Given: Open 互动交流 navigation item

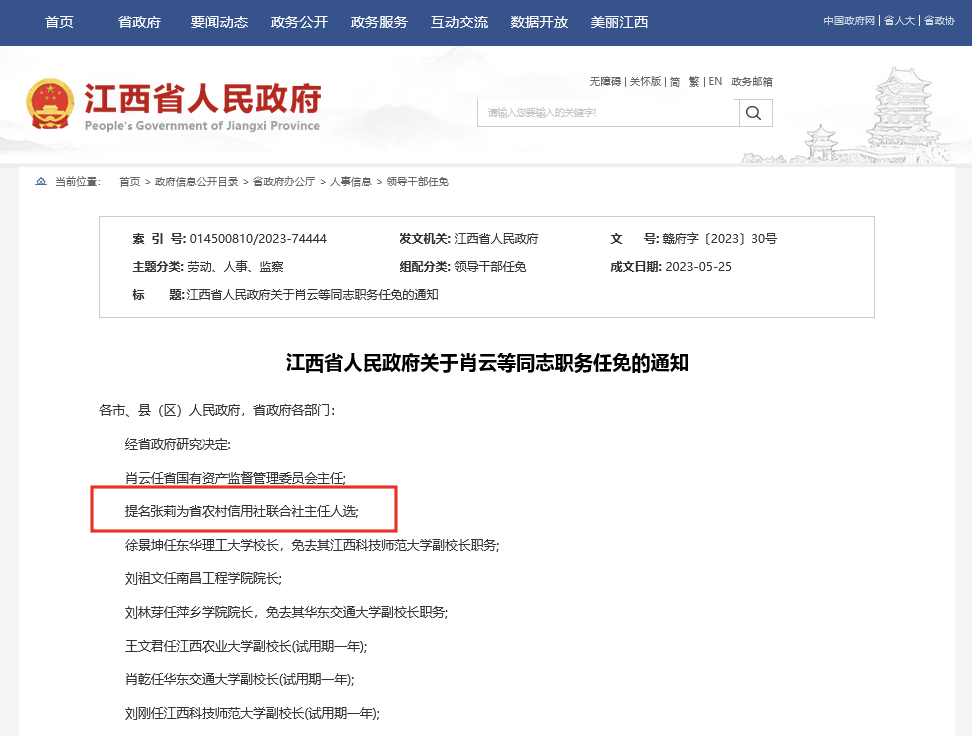Looking at the screenshot, I should tap(459, 22).
